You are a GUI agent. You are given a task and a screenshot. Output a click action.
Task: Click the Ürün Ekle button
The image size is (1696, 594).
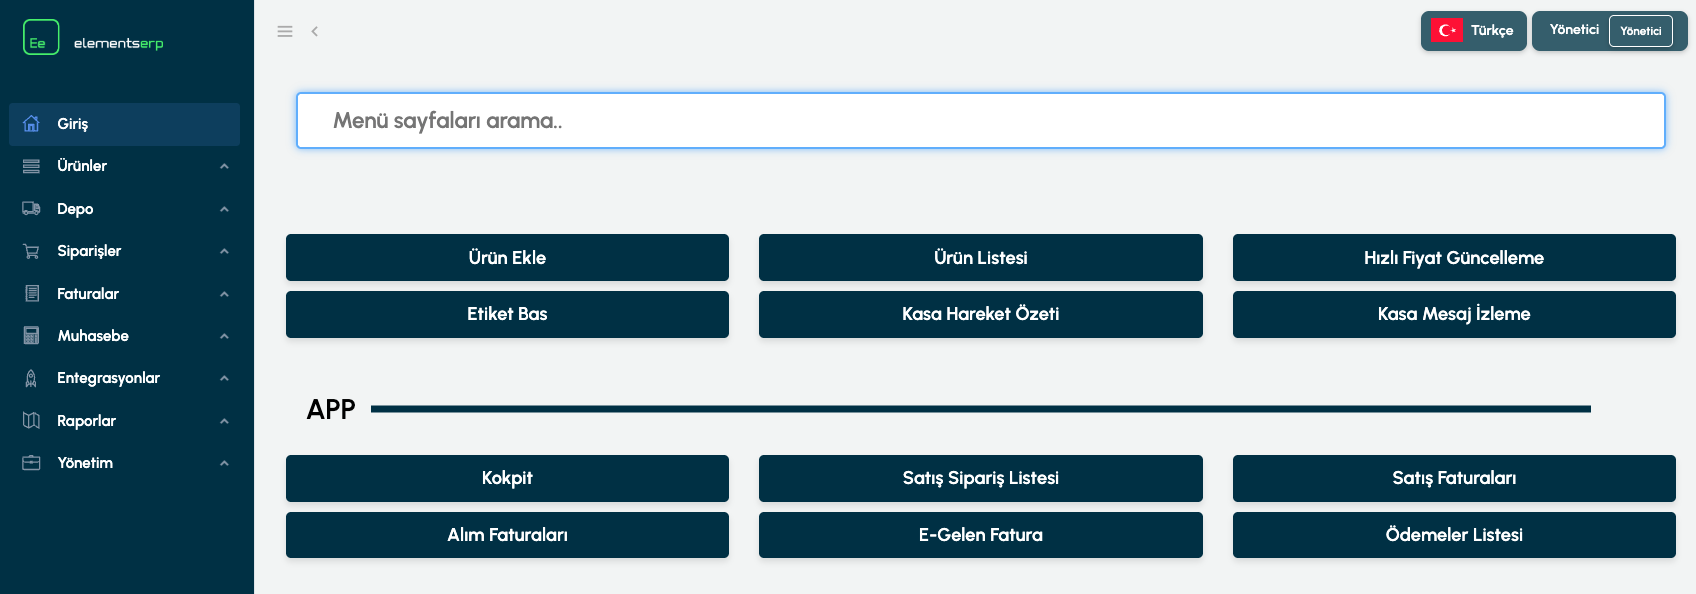(x=507, y=258)
